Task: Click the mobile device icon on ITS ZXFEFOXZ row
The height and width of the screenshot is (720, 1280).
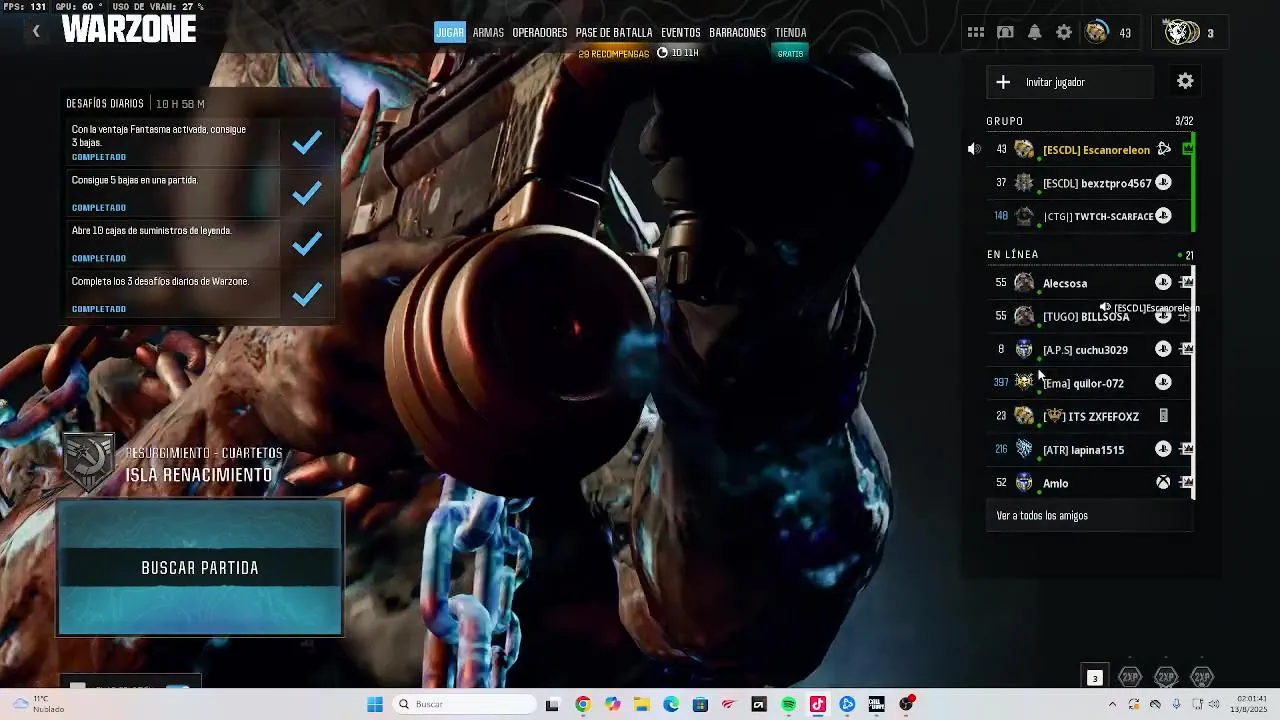Action: [x=1163, y=416]
